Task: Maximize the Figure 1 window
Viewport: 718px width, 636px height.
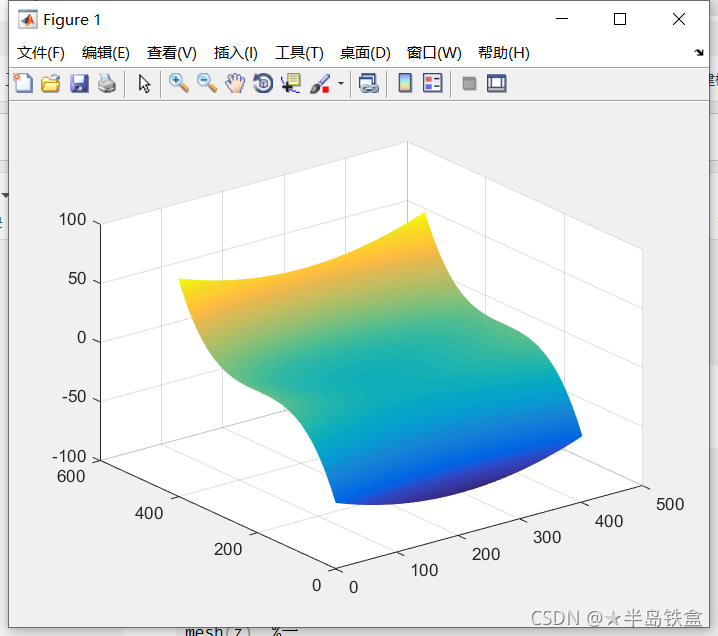Action: pyautogui.click(x=620, y=19)
